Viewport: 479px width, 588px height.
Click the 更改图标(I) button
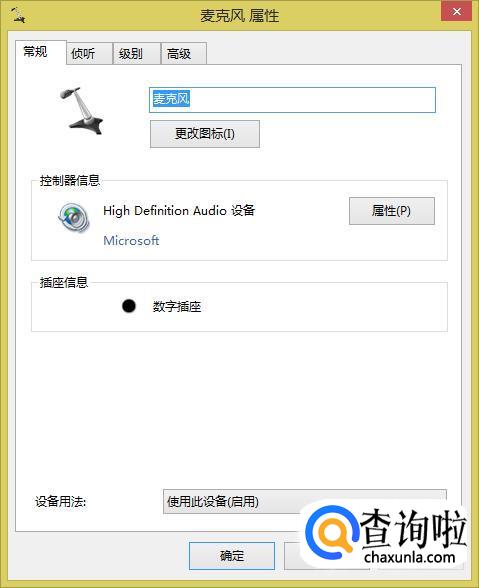click(205, 134)
